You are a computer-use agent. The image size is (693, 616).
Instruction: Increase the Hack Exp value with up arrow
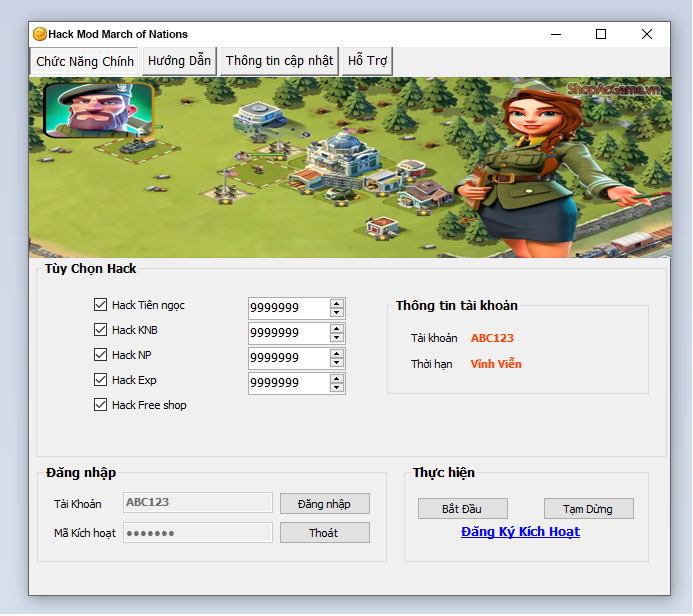click(337, 379)
